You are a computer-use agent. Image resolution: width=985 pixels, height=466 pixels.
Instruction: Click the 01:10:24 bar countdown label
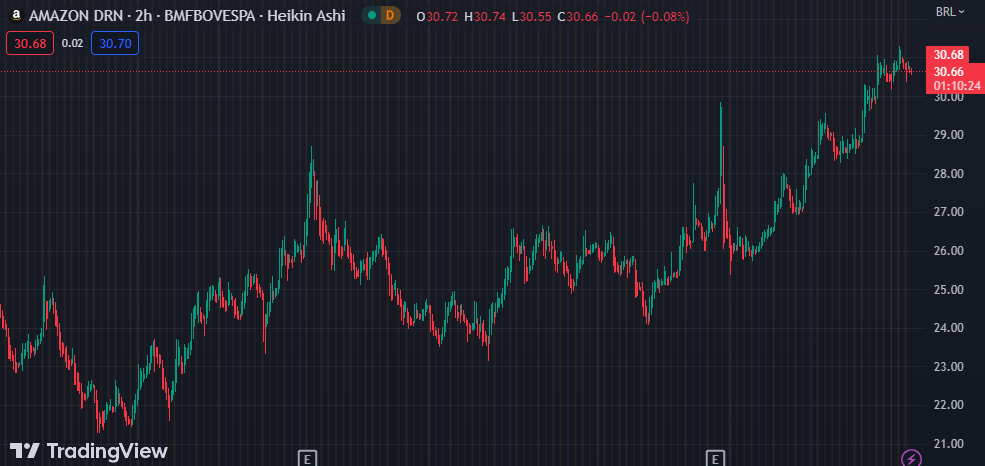tap(955, 86)
